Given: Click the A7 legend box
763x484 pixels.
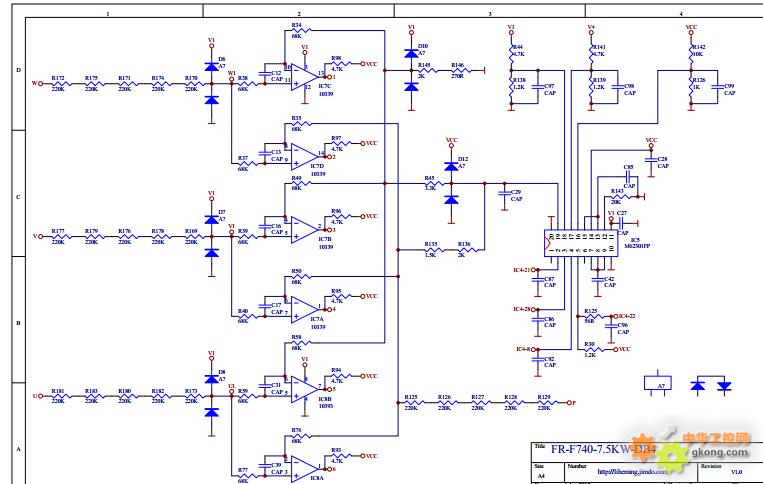Looking at the screenshot, I should [656, 384].
